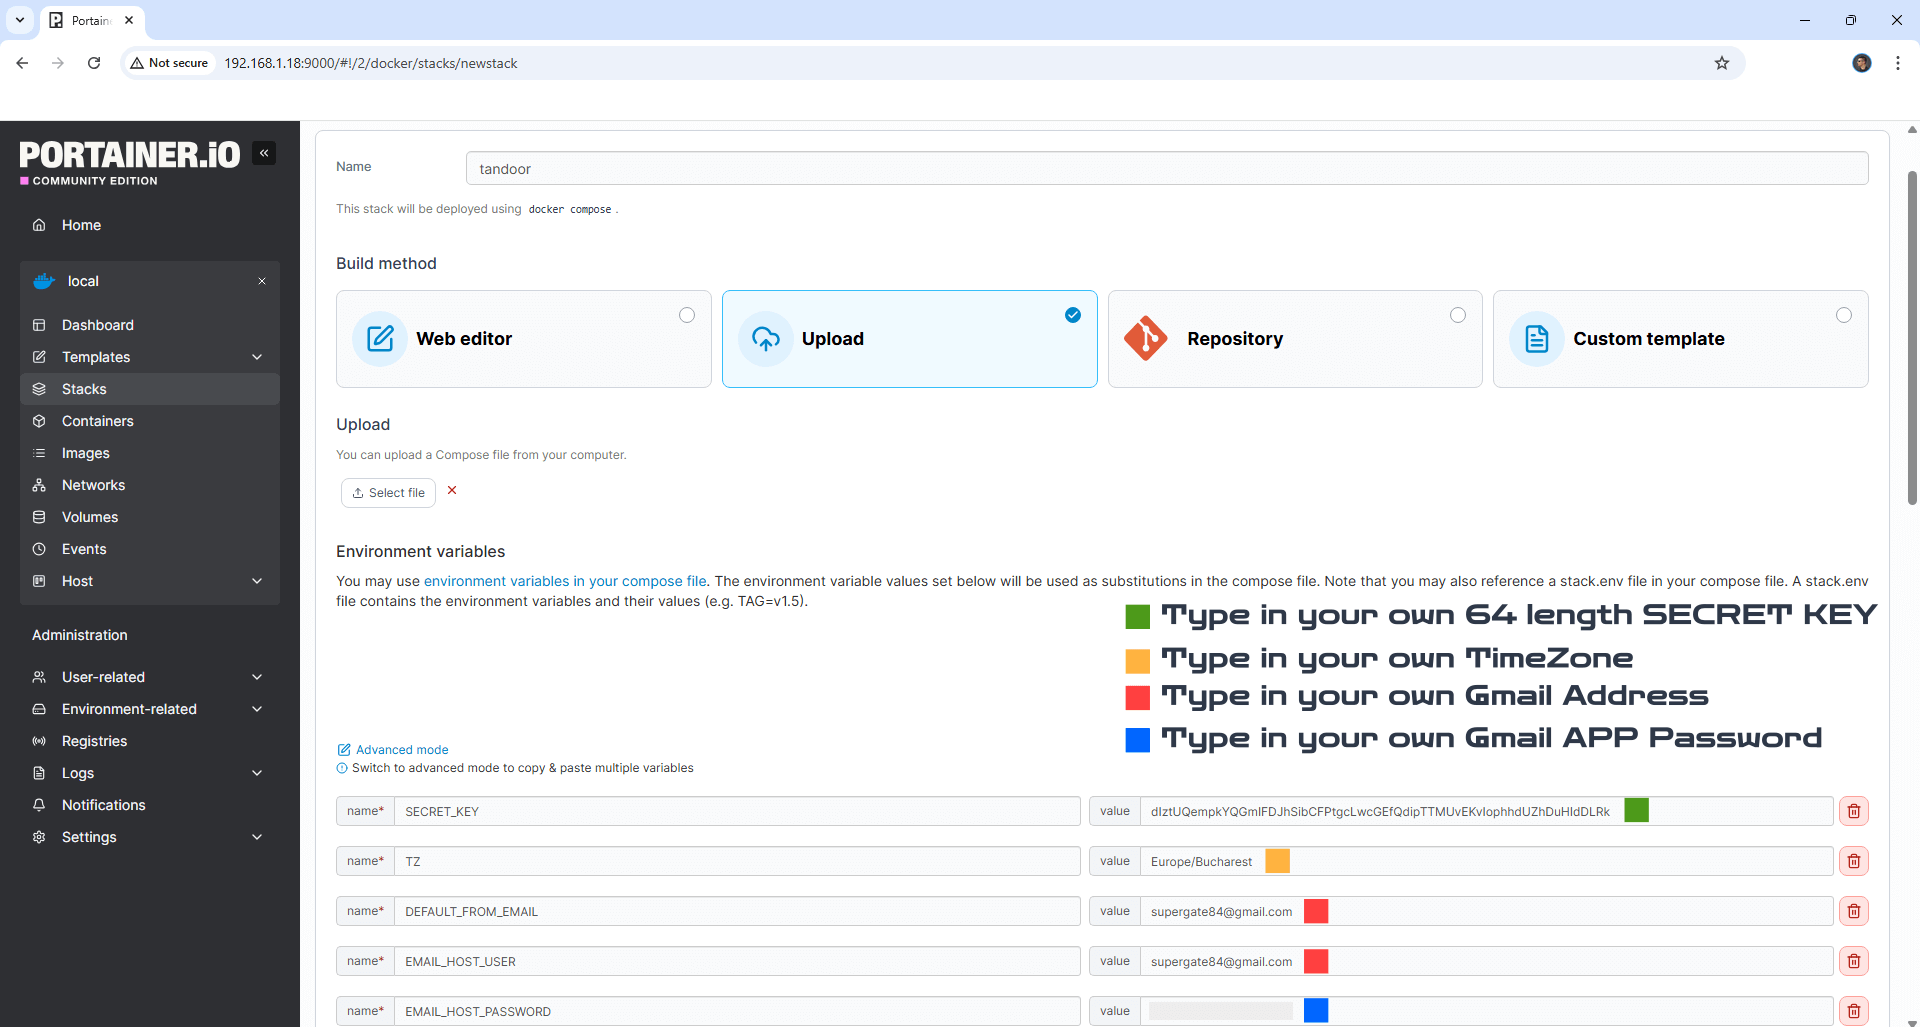Click the Select file upload button
Screen dimensions: 1920x1027
pos(388,493)
